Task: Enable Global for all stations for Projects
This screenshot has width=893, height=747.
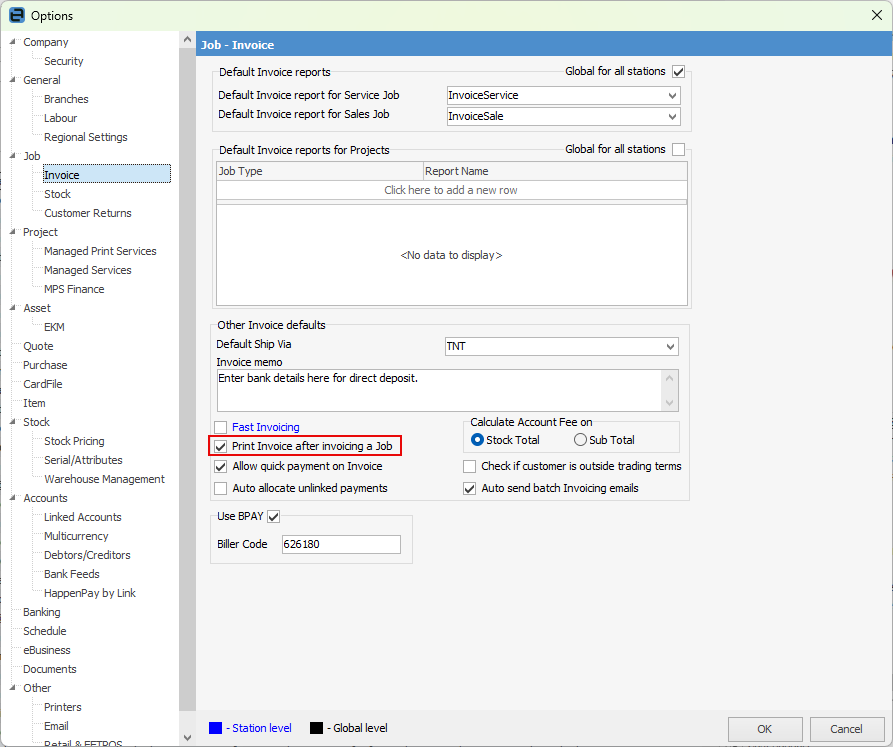Action: pyautogui.click(x=678, y=149)
